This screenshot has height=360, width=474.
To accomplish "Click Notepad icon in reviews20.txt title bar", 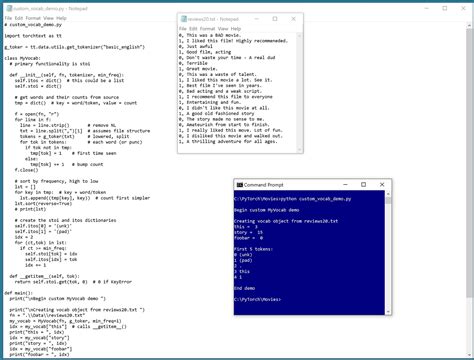I will tap(184, 19).
